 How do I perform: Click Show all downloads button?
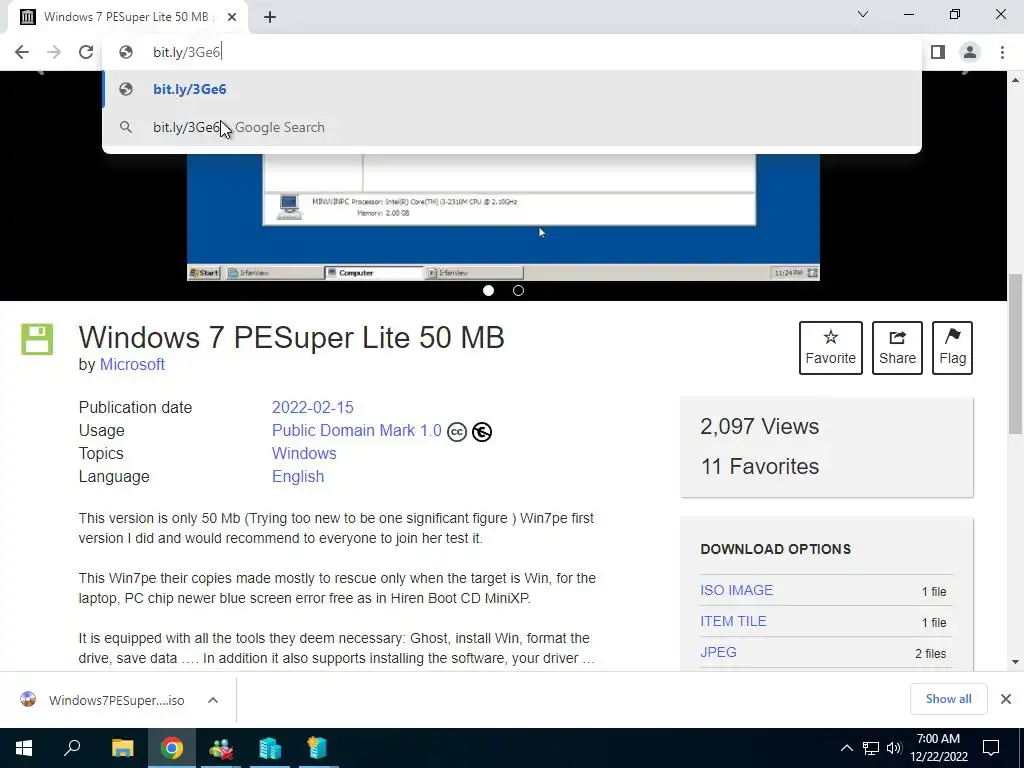[x=948, y=699]
